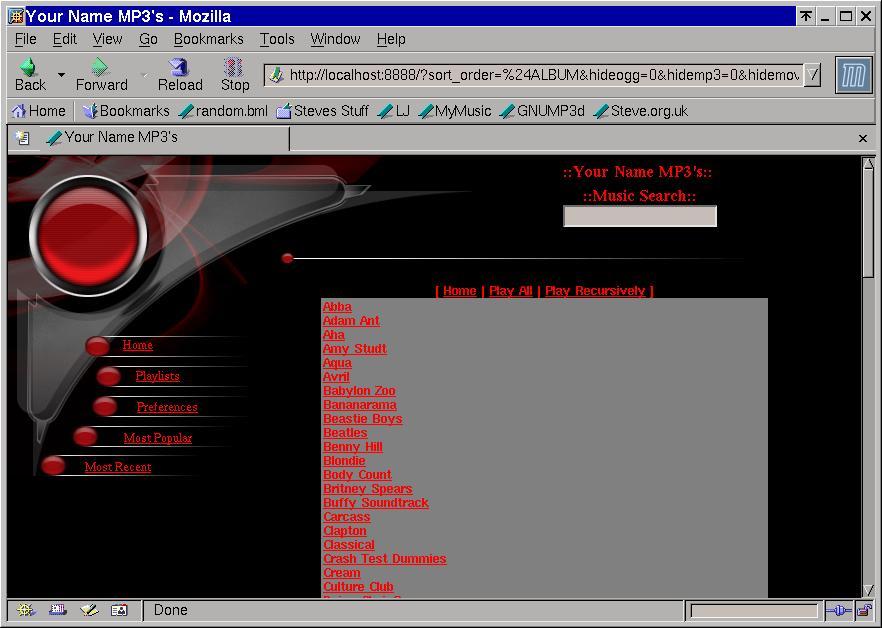Open the Window menu
The image size is (882, 628).
point(335,39)
